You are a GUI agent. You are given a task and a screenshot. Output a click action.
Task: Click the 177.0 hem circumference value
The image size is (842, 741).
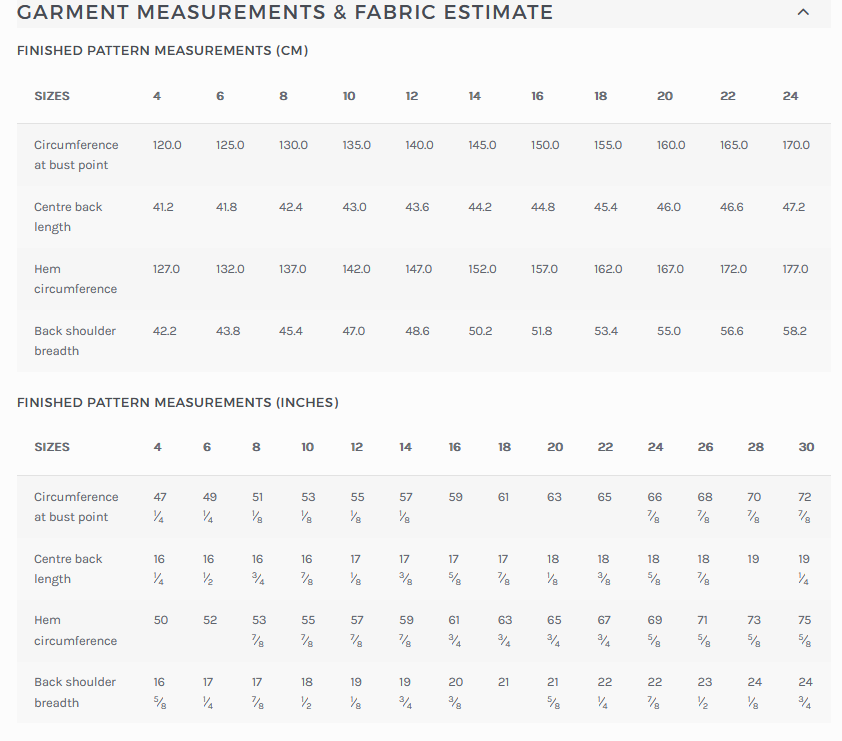pyautogui.click(x=796, y=269)
